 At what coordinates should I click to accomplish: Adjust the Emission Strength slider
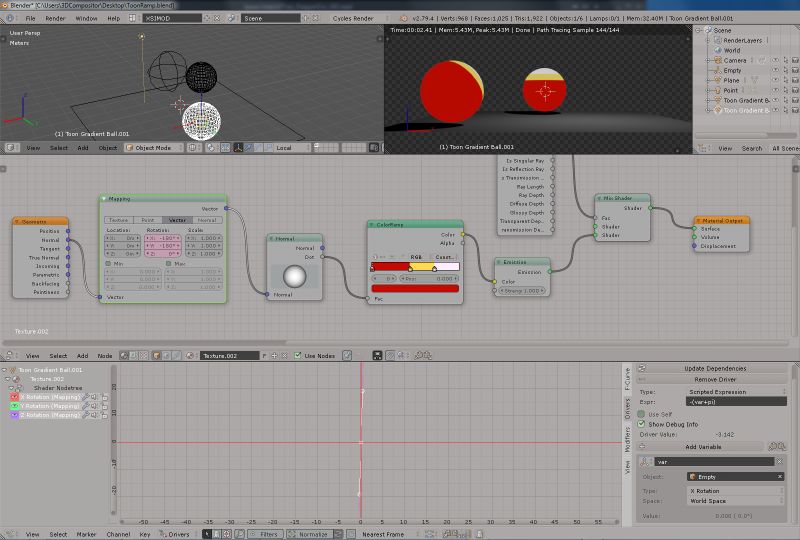click(x=521, y=290)
